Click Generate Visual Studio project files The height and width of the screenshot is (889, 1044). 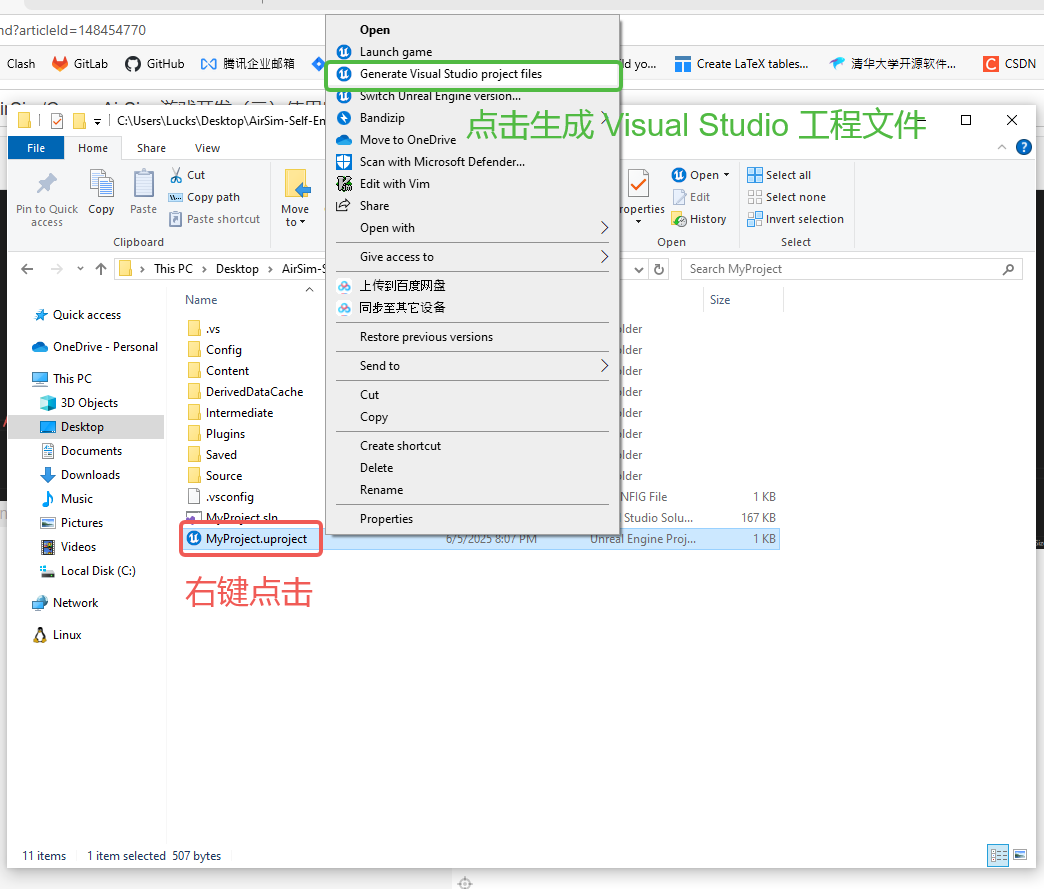coord(472,74)
